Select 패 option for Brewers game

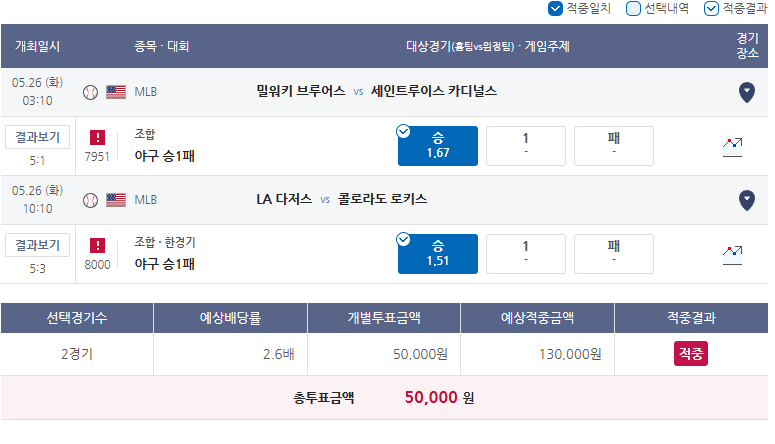[x=614, y=146]
